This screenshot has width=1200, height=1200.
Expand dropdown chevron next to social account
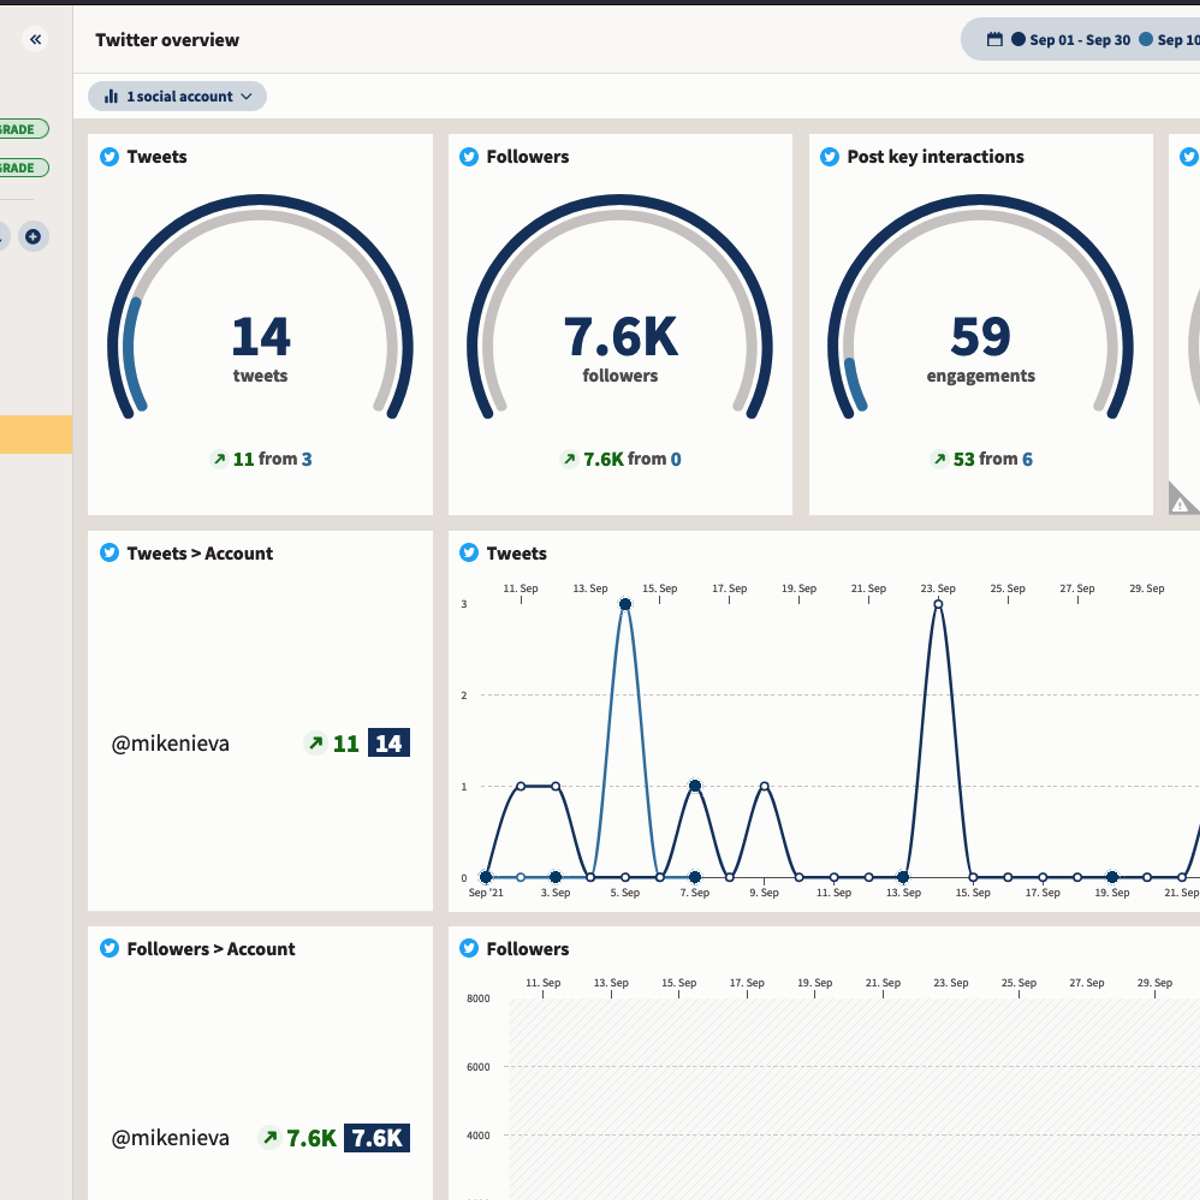[246, 97]
